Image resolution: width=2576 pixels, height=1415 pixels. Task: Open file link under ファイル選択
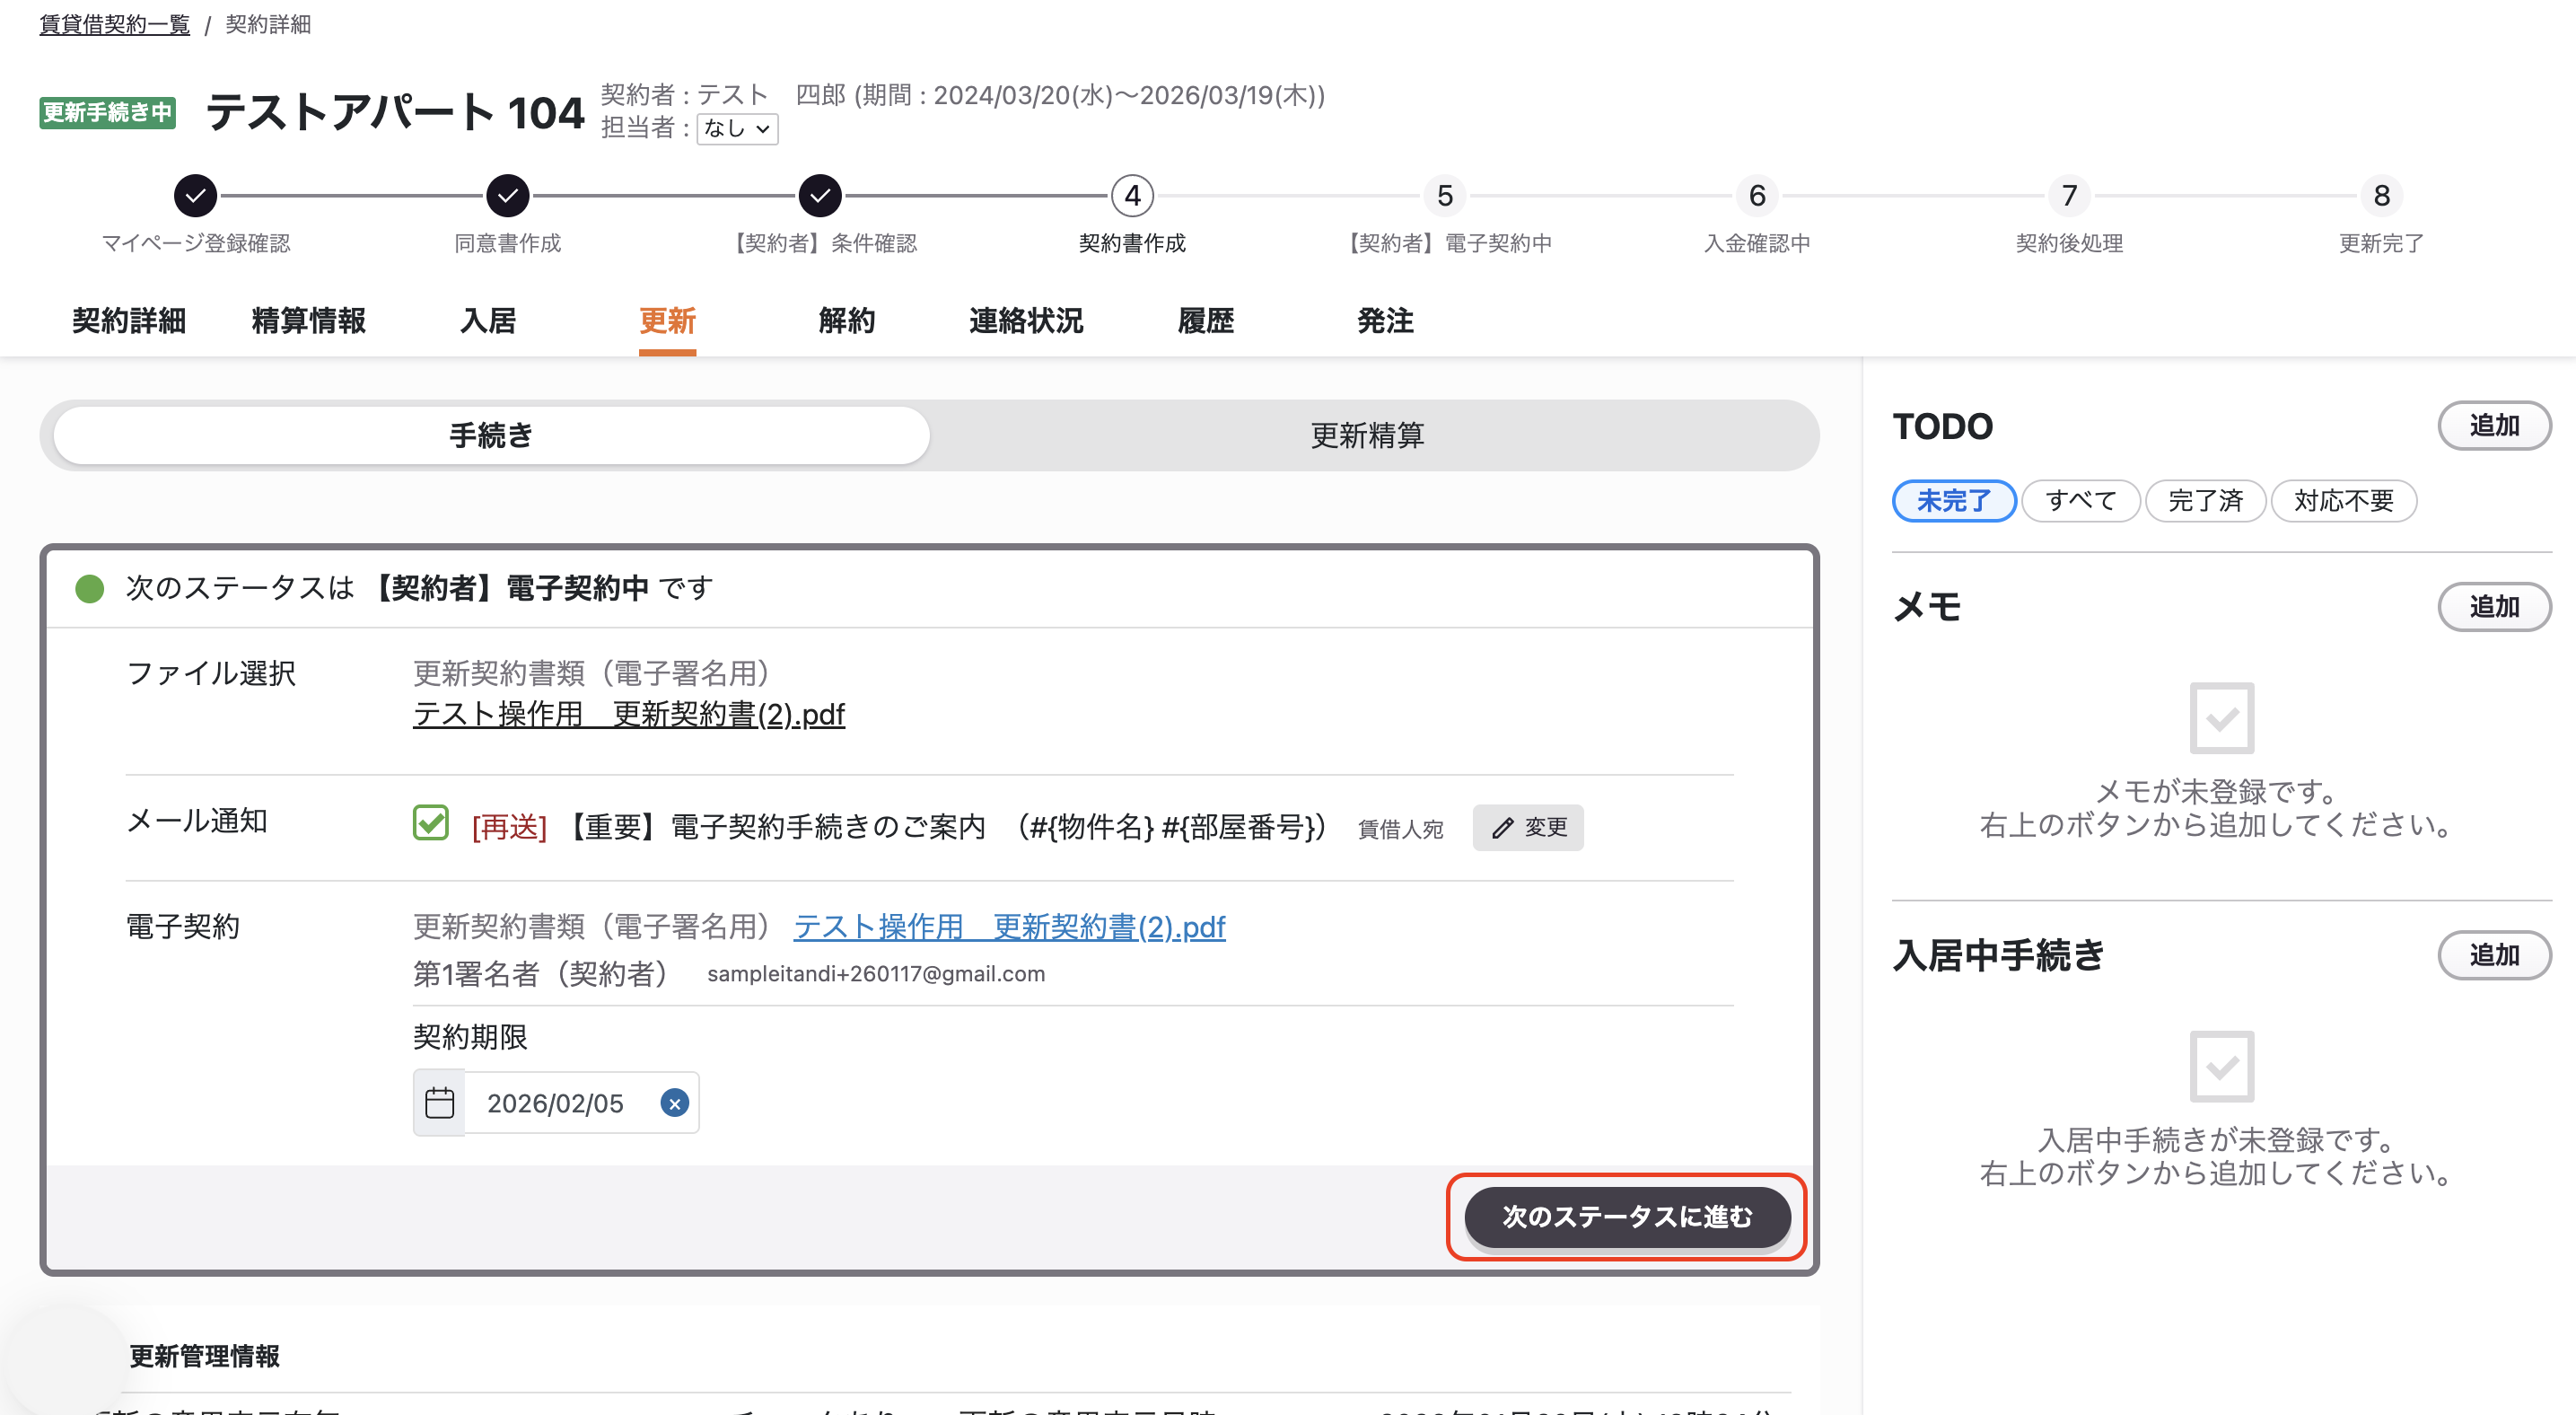[629, 714]
